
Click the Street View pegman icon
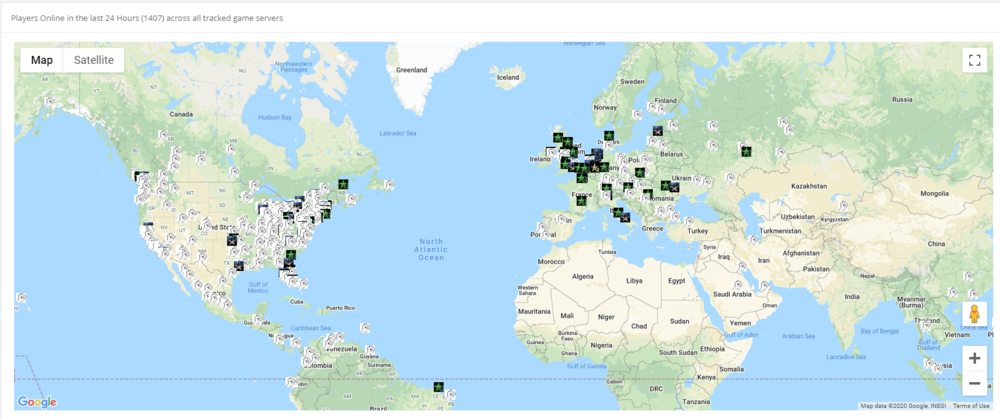point(974,316)
